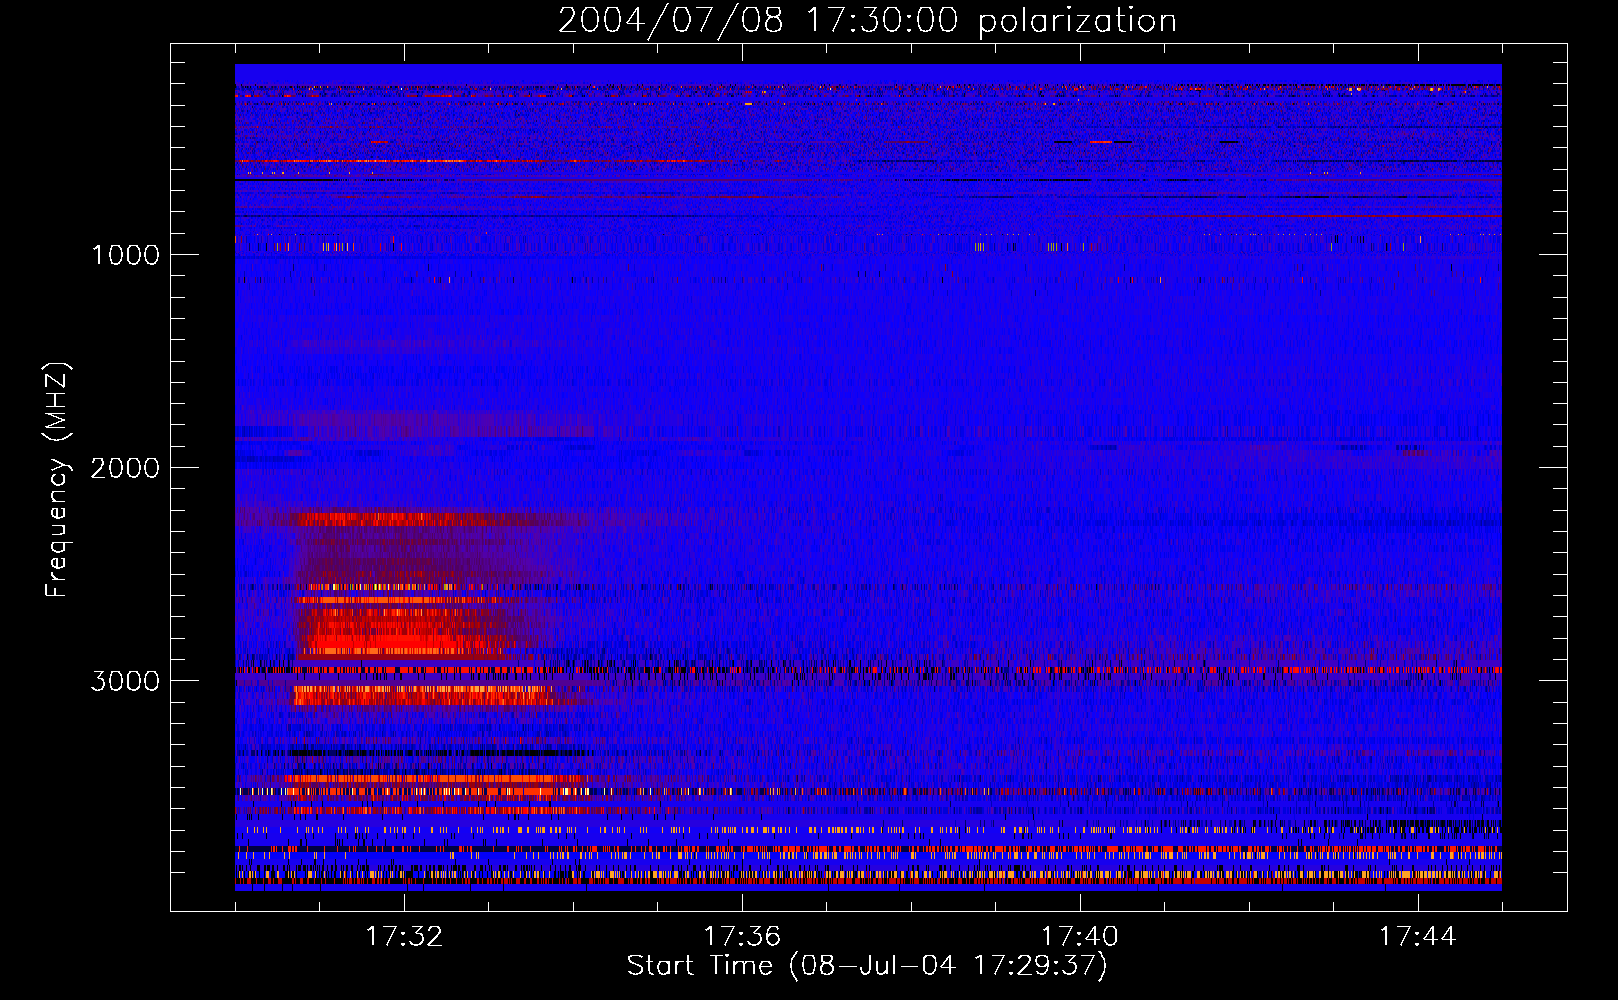Click the 17:44 time tick label

click(1417, 937)
